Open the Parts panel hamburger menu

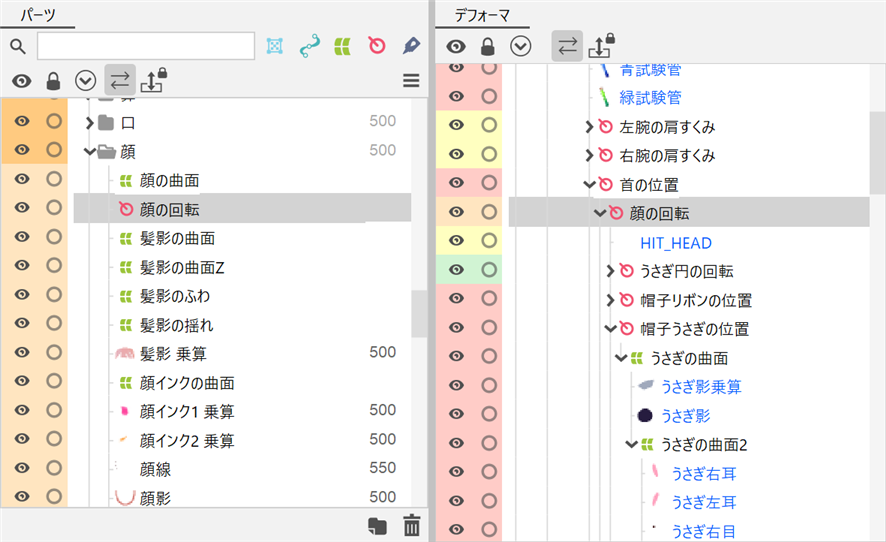point(411,81)
